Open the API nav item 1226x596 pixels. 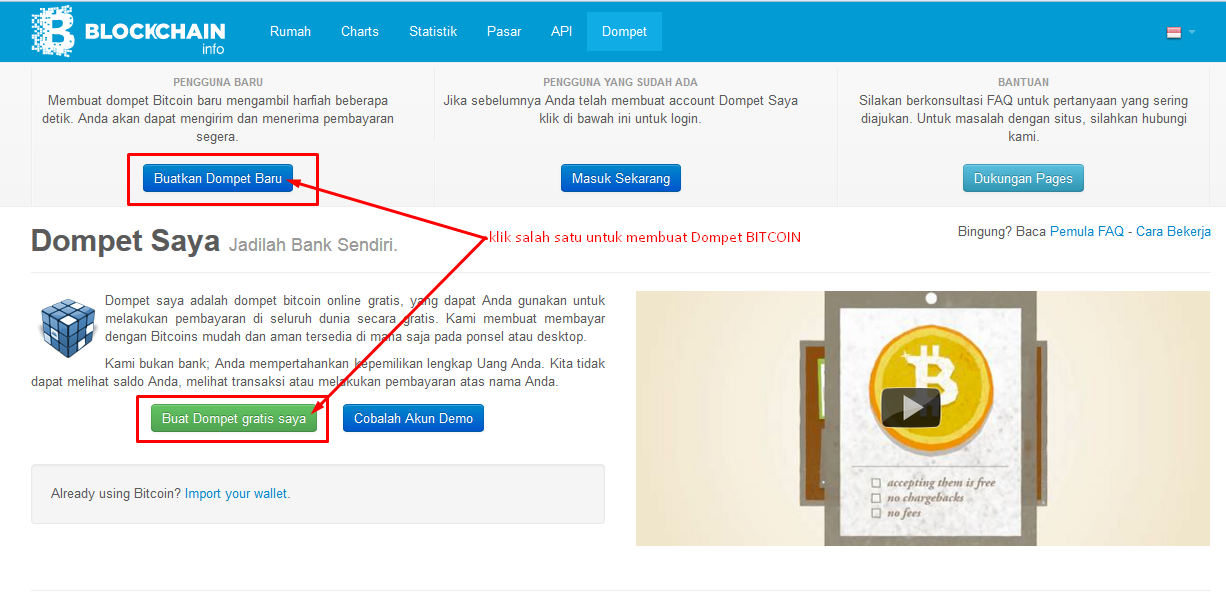(561, 31)
